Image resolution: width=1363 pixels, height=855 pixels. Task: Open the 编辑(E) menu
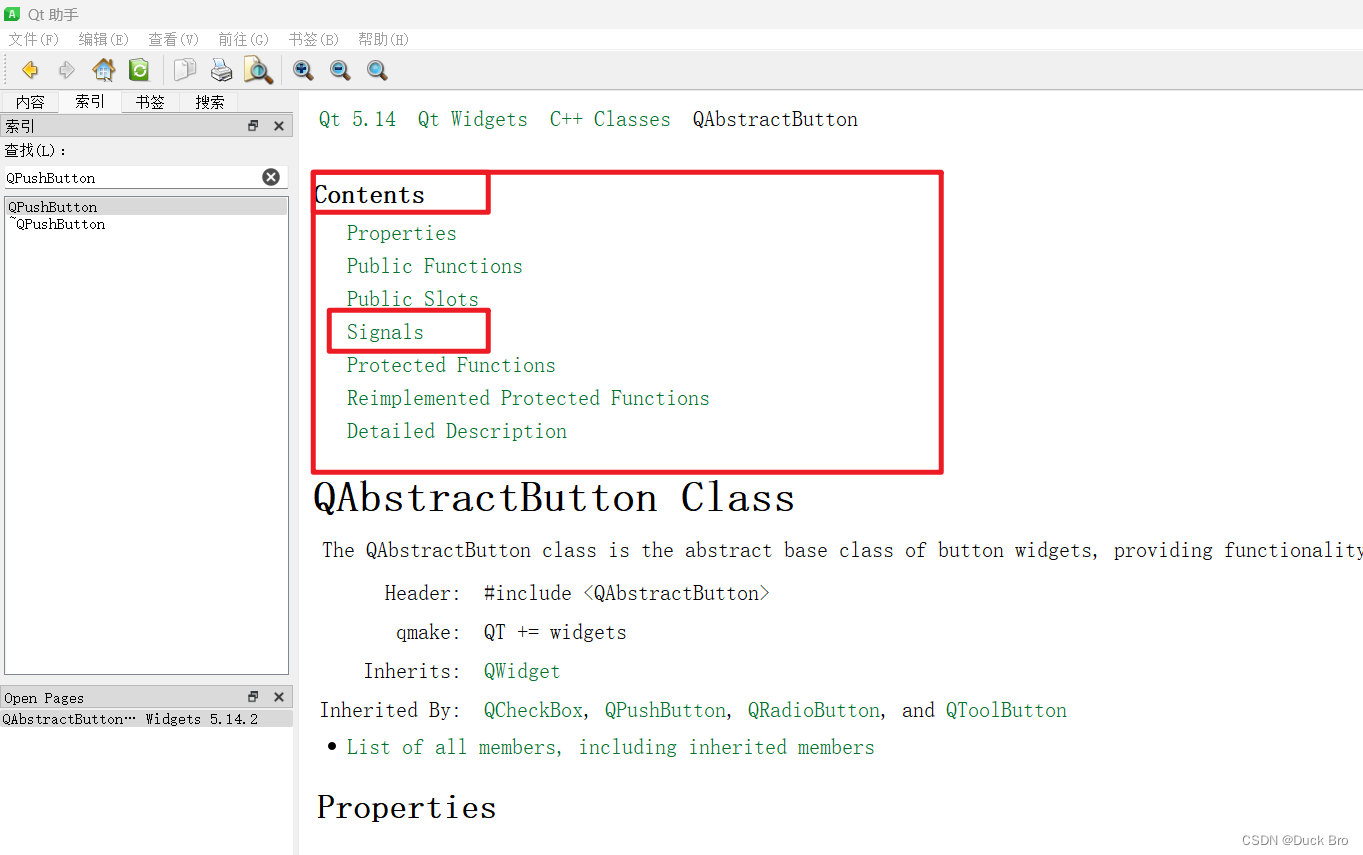pos(104,39)
